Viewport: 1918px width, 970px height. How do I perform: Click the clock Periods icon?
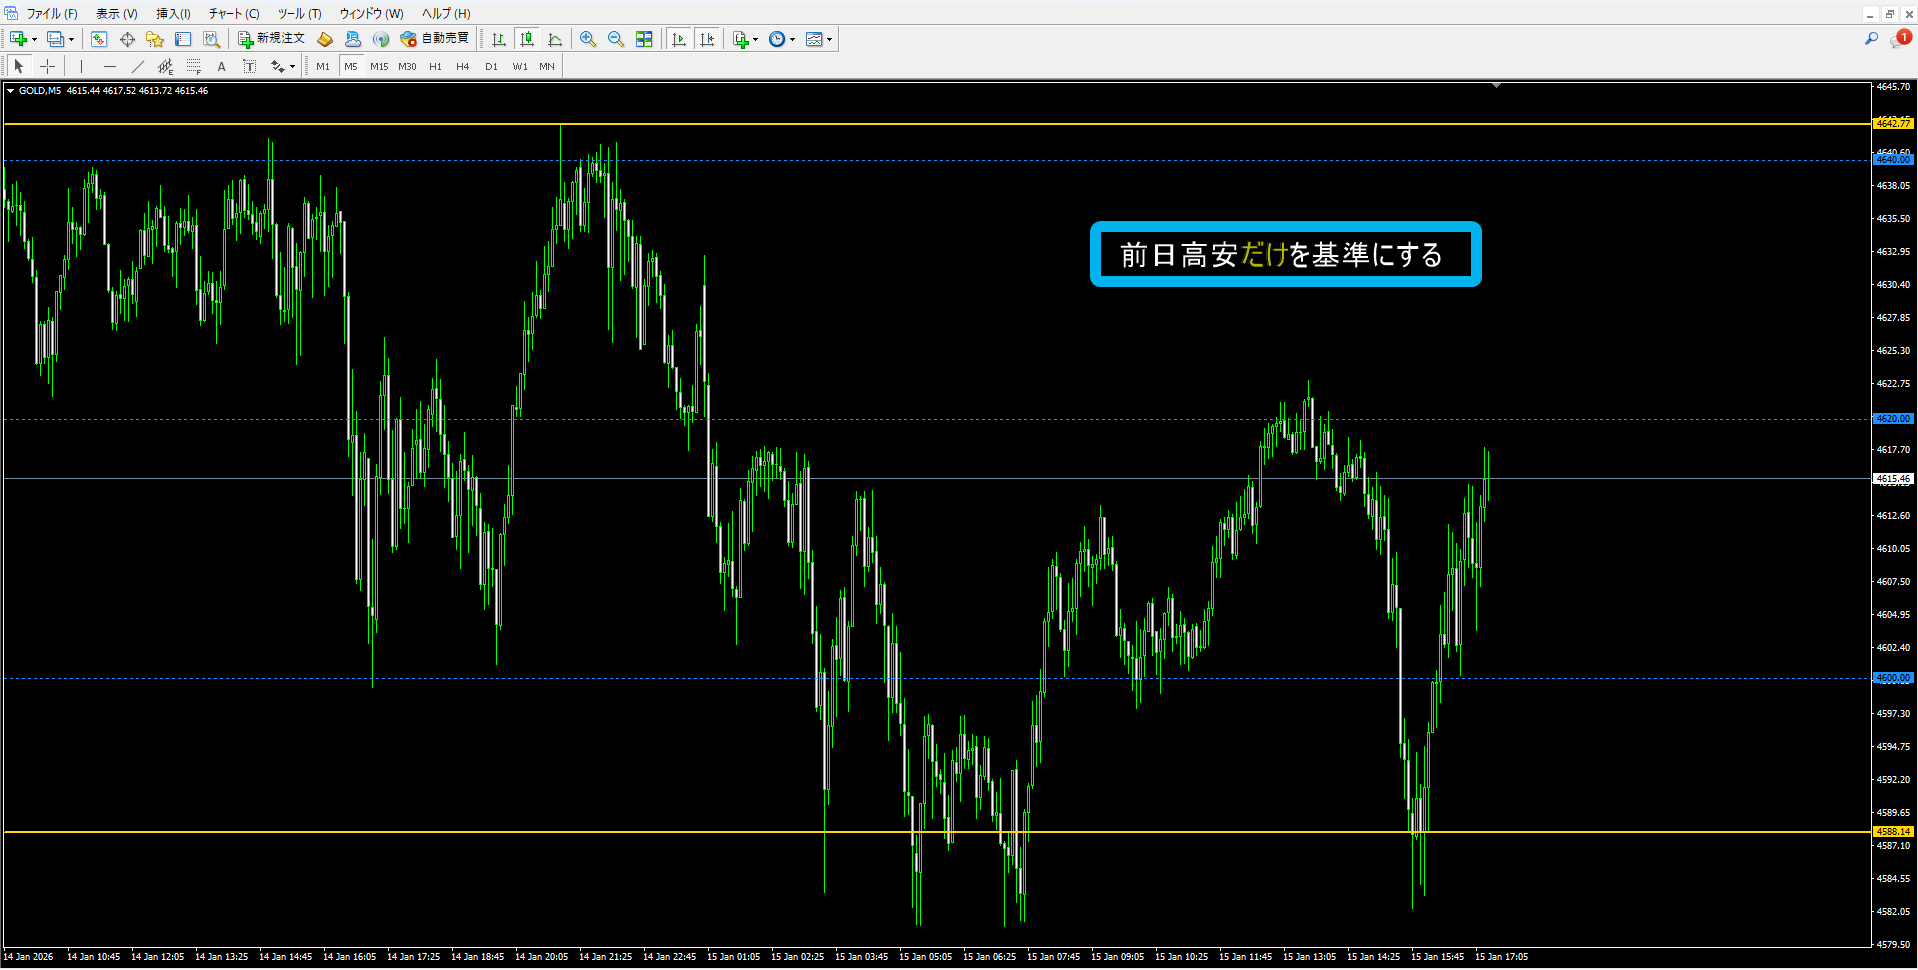click(x=777, y=39)
